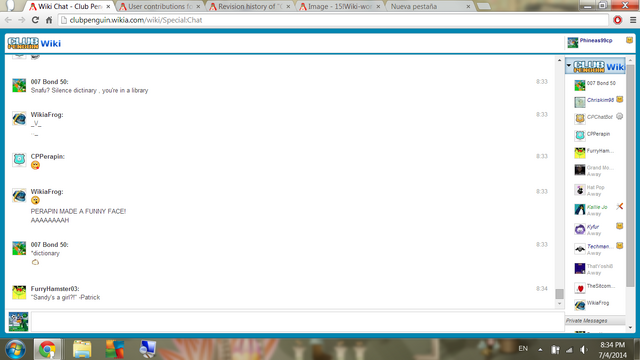
Task: Click the red Opera-style extension icon
Action: point(618,20)
